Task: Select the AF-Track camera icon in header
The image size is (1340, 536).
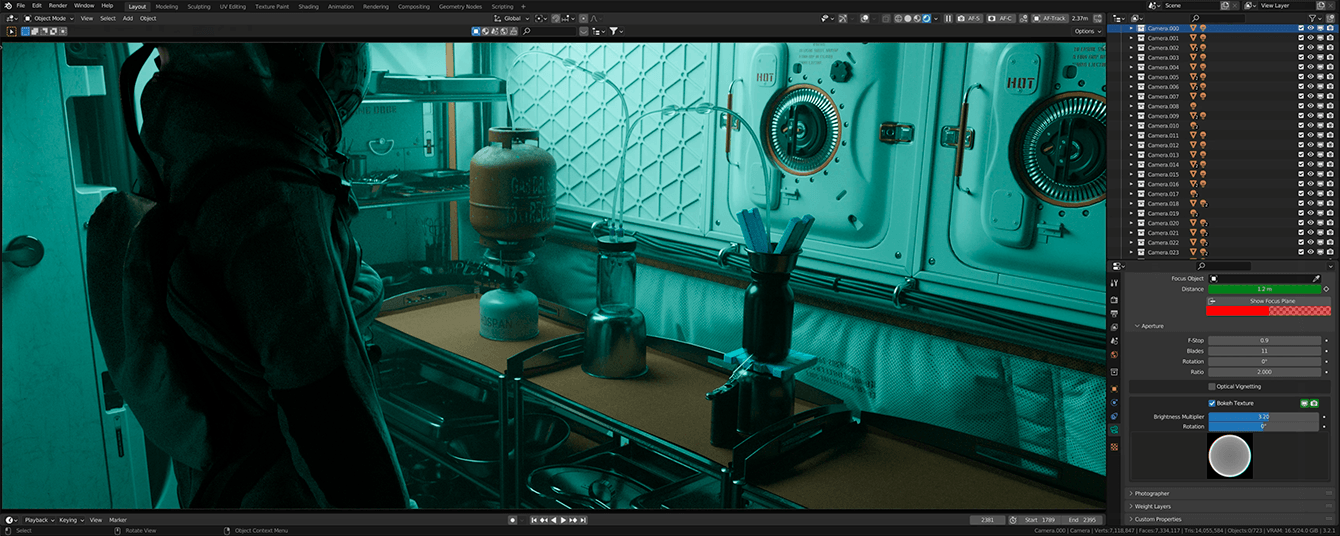Action: point(1037,18)
